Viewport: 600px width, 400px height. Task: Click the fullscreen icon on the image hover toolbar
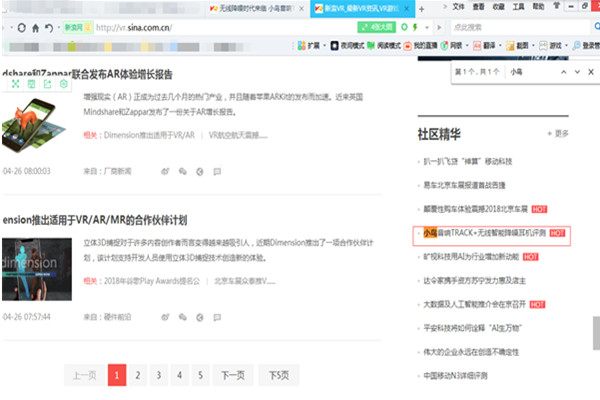17,84
